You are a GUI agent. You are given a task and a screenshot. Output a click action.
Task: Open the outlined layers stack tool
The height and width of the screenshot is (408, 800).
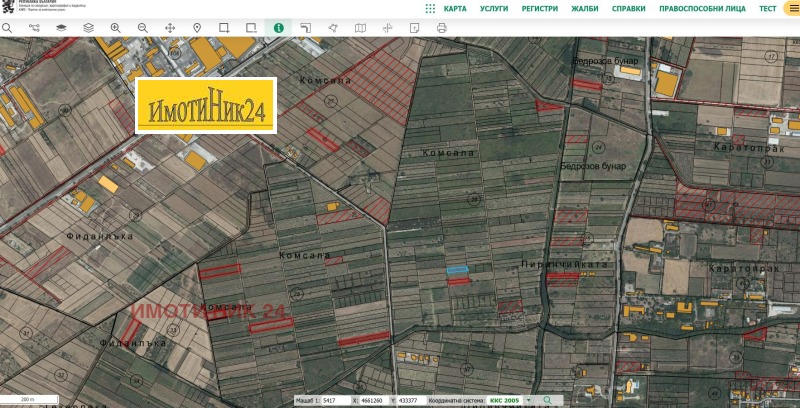coord(88,28)
